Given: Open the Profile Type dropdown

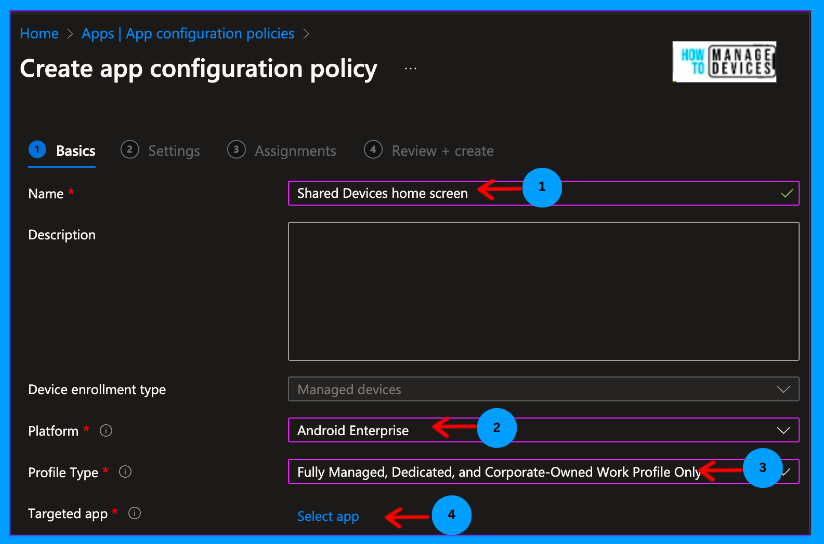Looking at the screenshot, I should [x=544, y=472].
